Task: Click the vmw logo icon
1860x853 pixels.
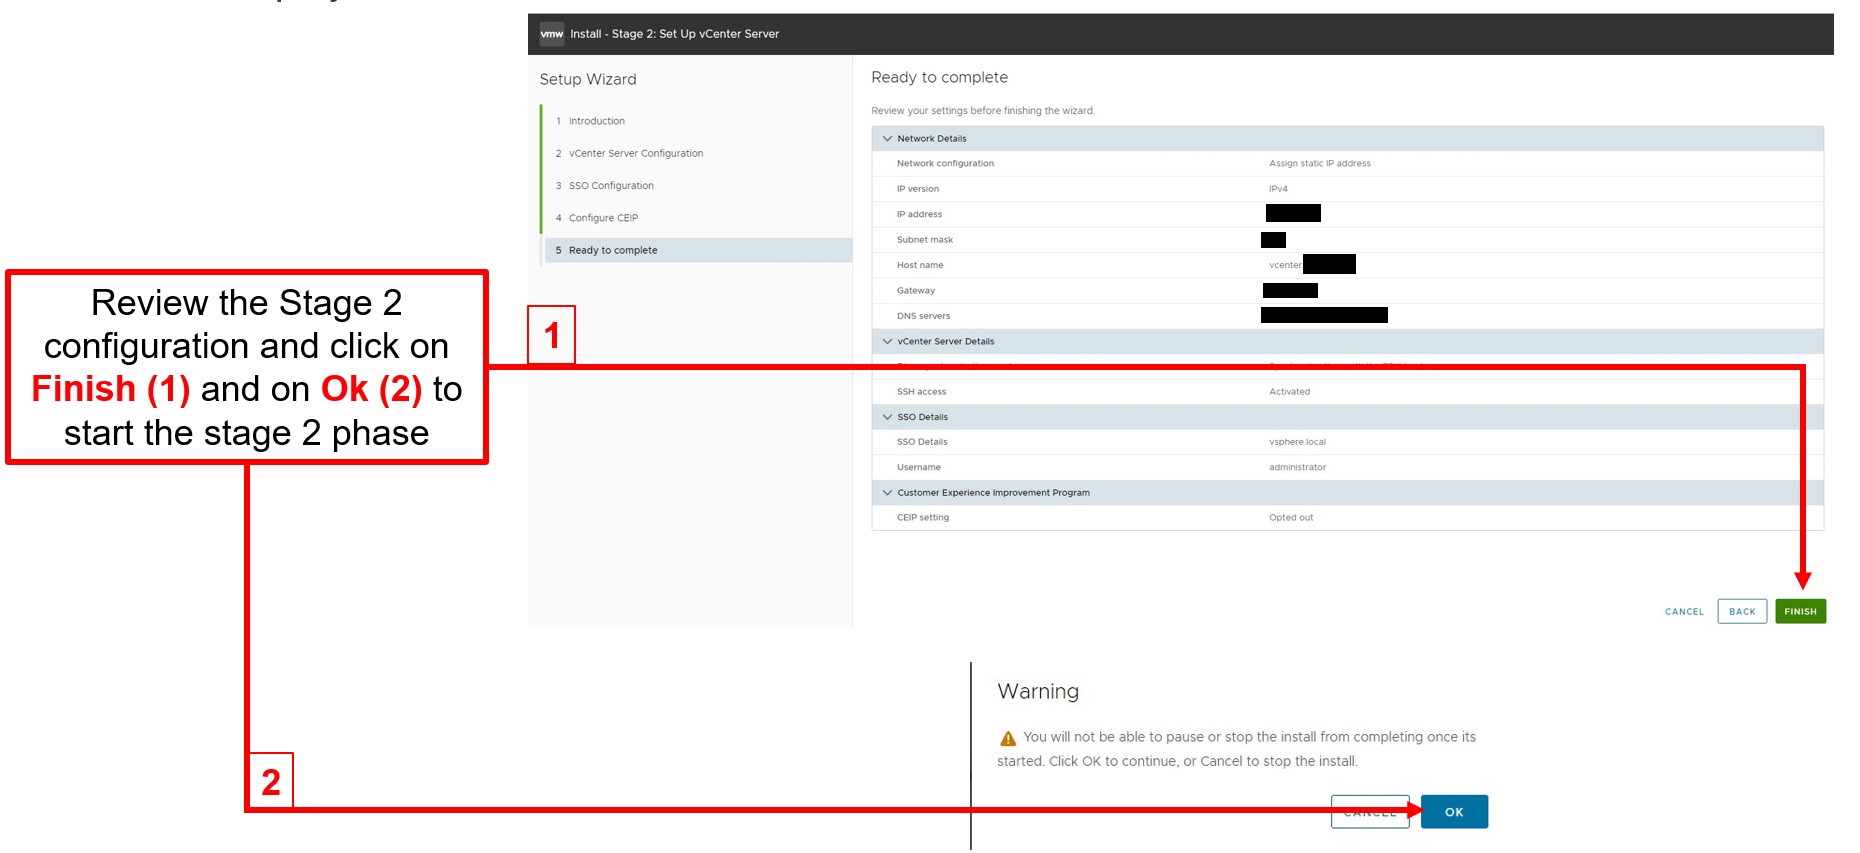Action: [x=552, y=34]
